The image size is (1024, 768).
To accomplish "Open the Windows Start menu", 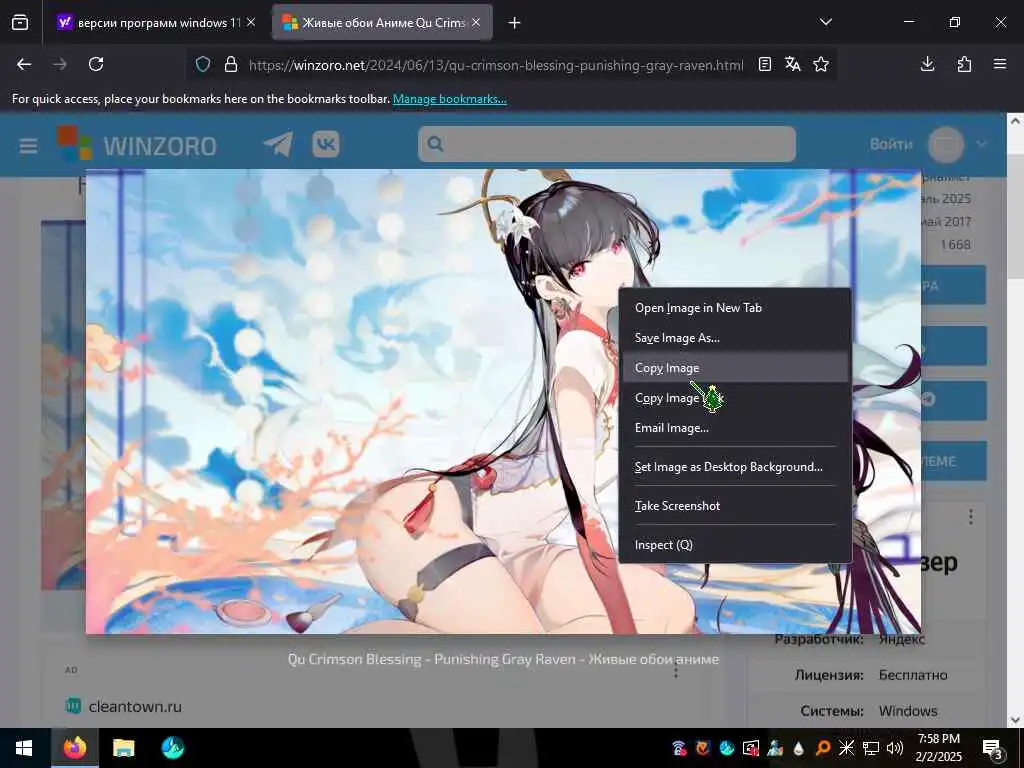I will [24, 748].
